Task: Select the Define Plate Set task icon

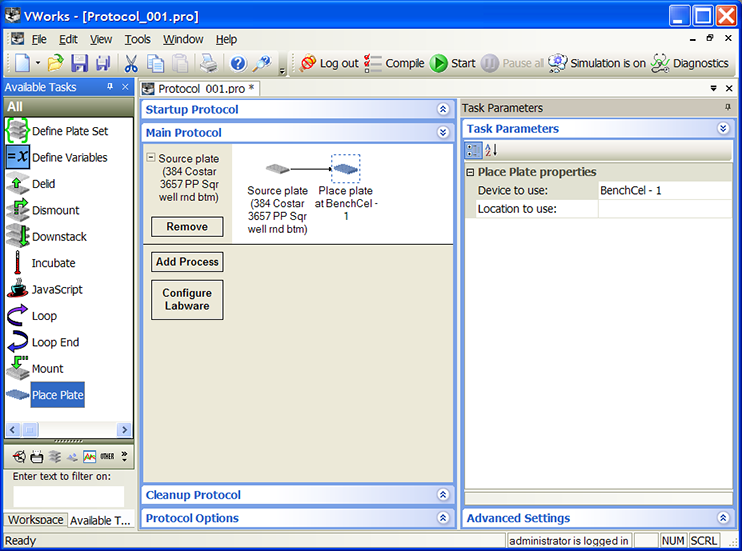Action: (x=18, y=131)
